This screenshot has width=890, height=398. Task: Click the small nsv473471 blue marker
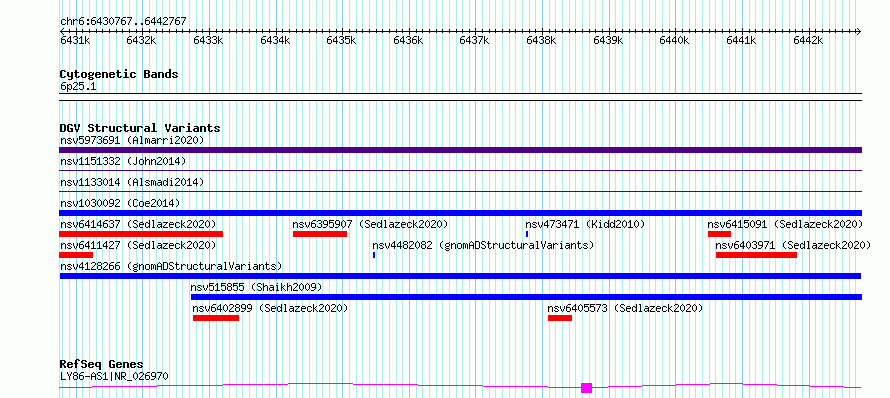527,234
